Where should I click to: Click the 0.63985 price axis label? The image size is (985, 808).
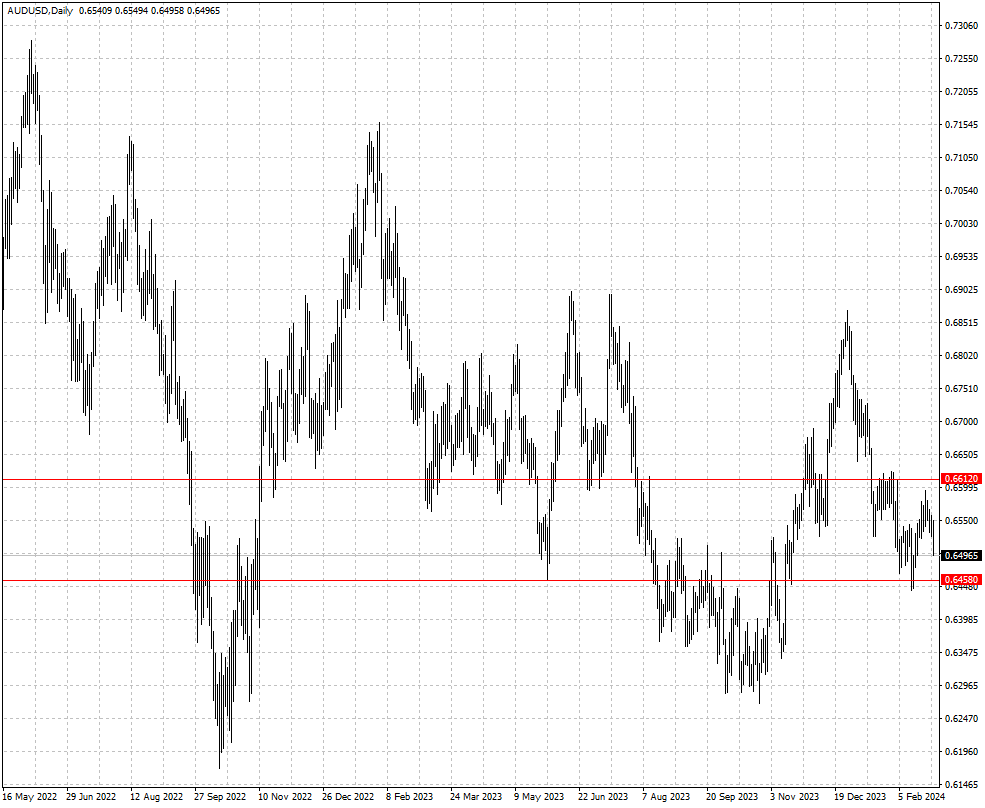(962, 620)
